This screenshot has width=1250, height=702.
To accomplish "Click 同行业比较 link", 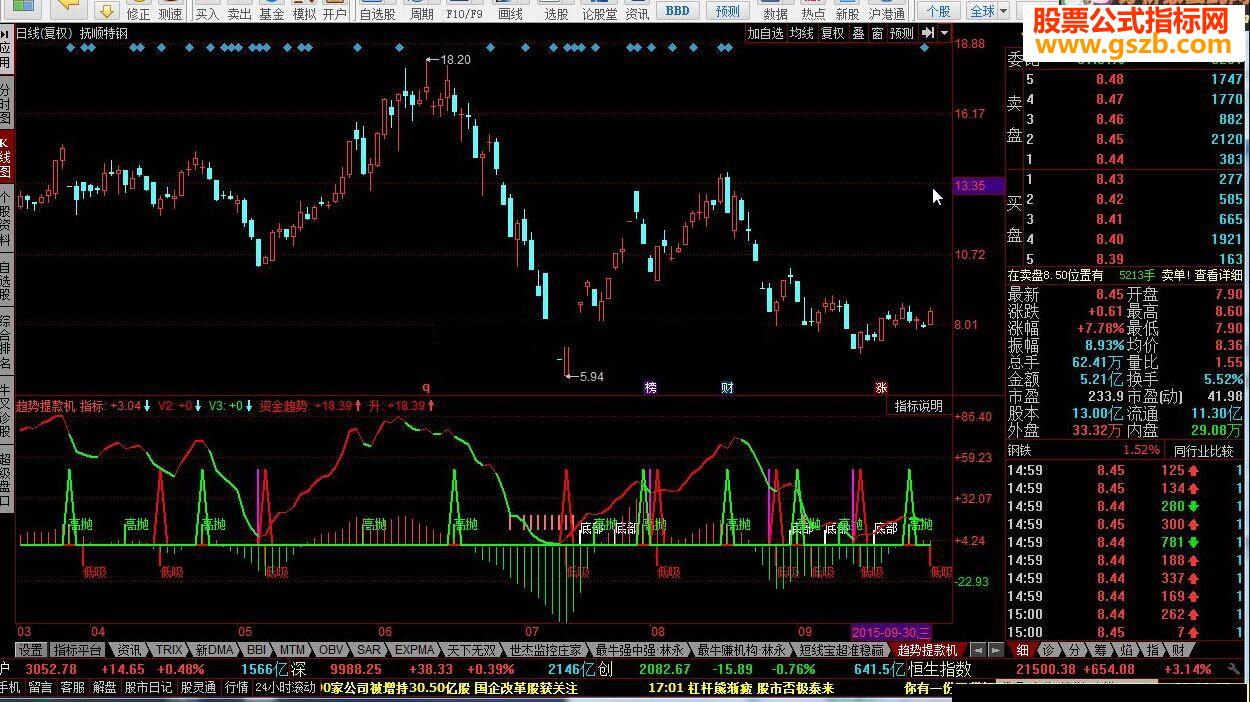I will [x=1203, y=450].
